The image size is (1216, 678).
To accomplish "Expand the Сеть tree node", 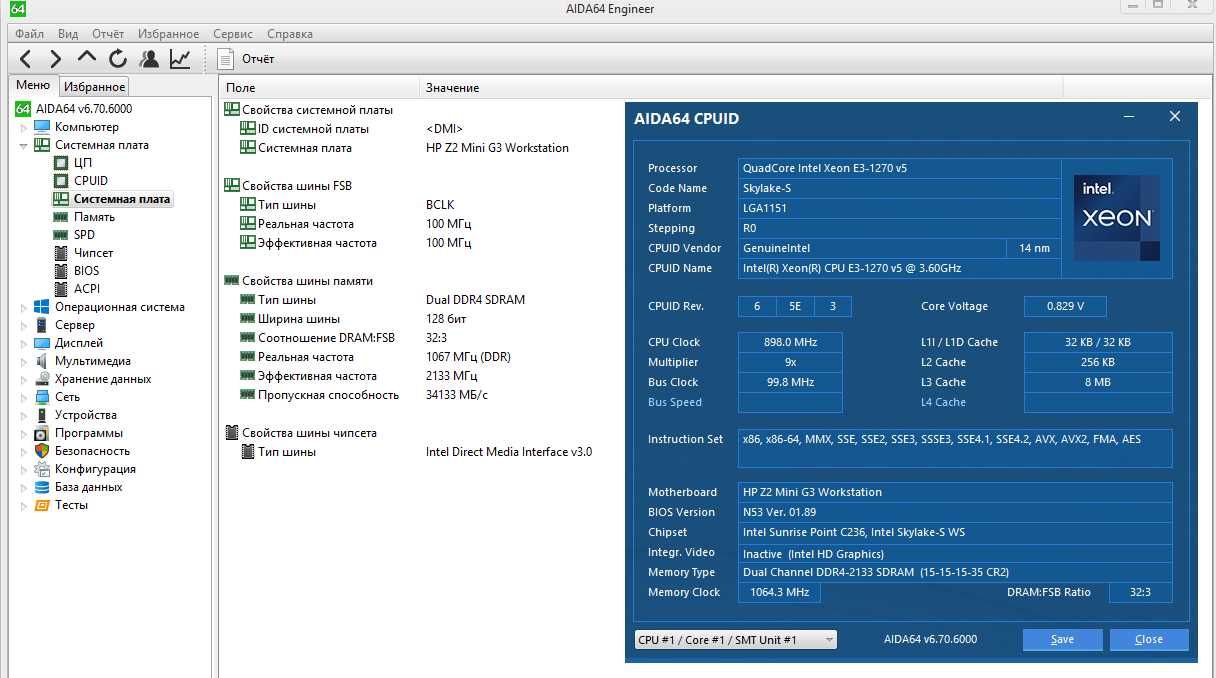I will tap(24, 397).
